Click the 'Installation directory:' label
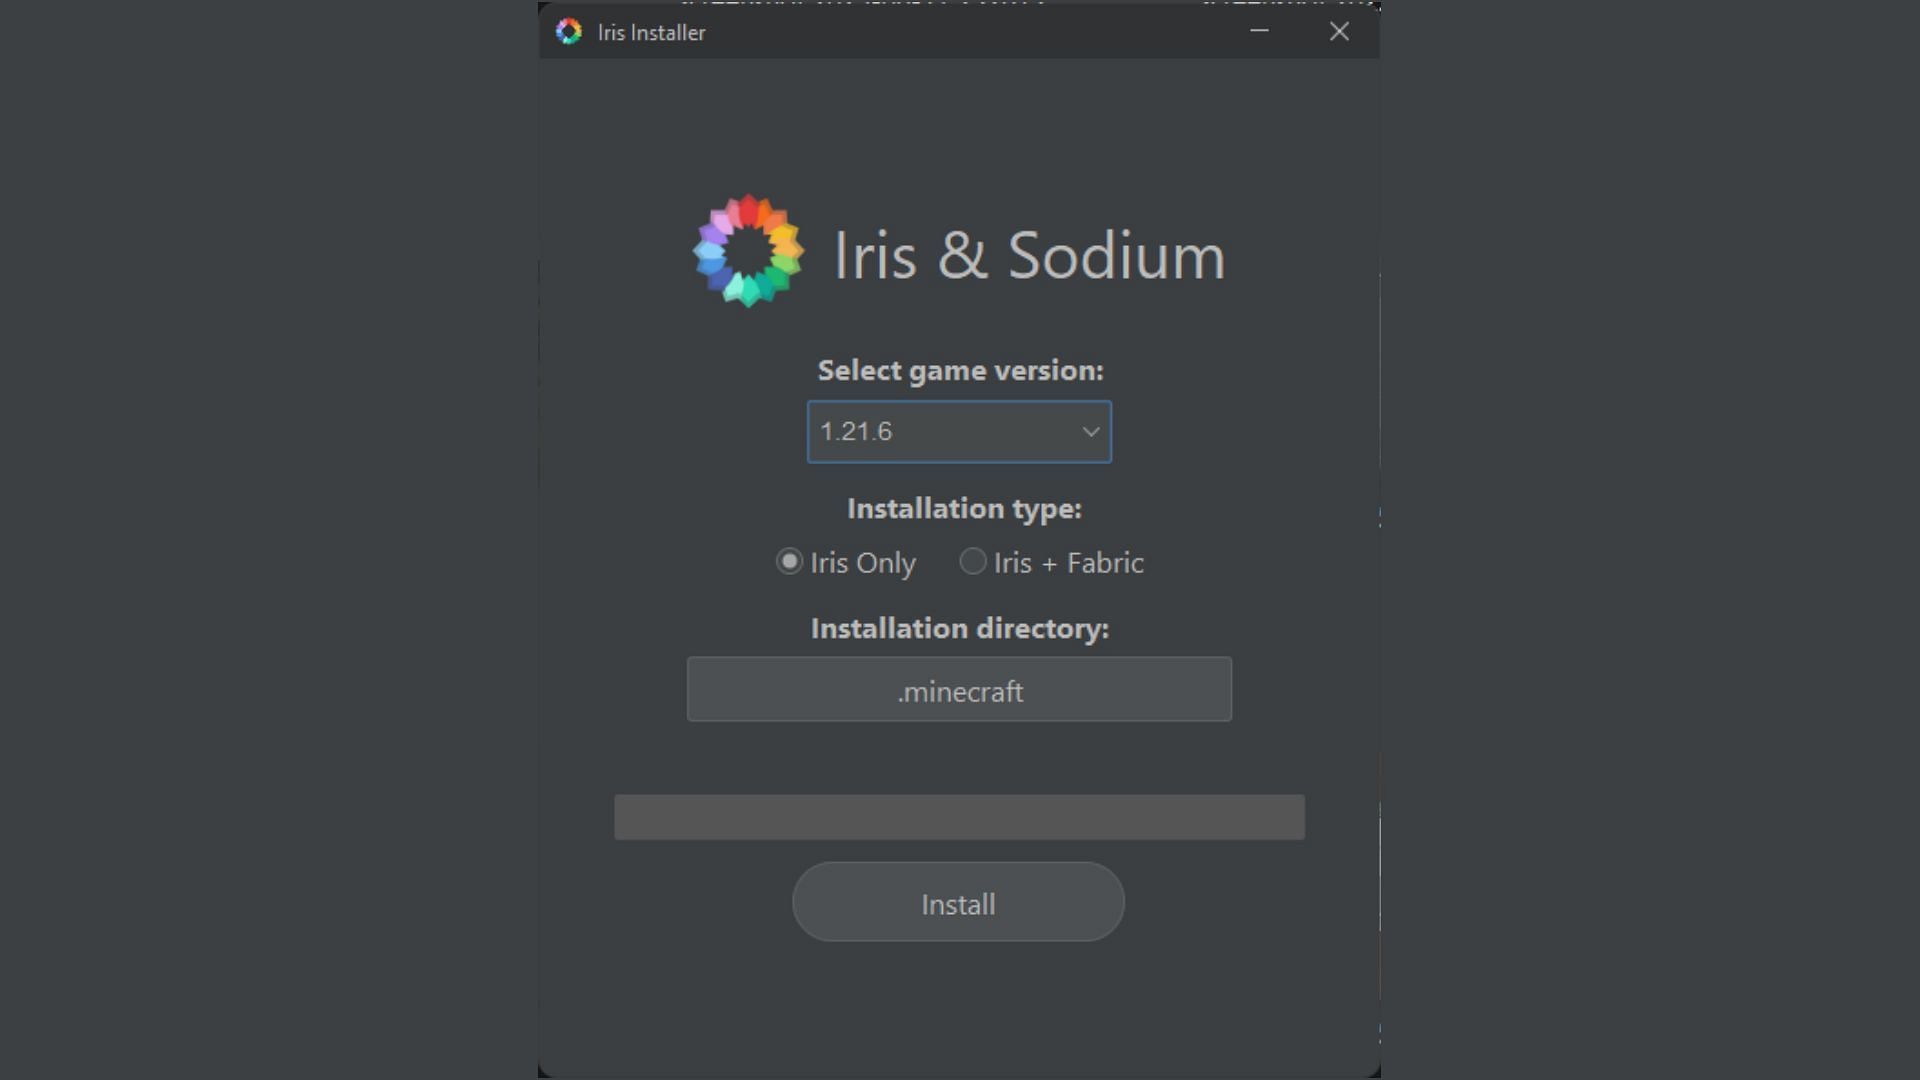 pos(959,629)
